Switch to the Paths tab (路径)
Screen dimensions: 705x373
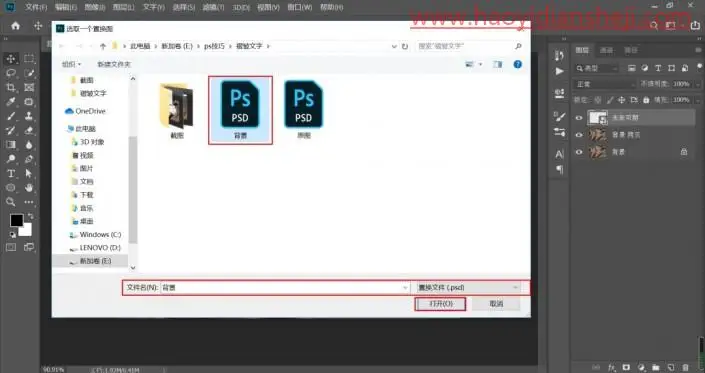point(631,50)
